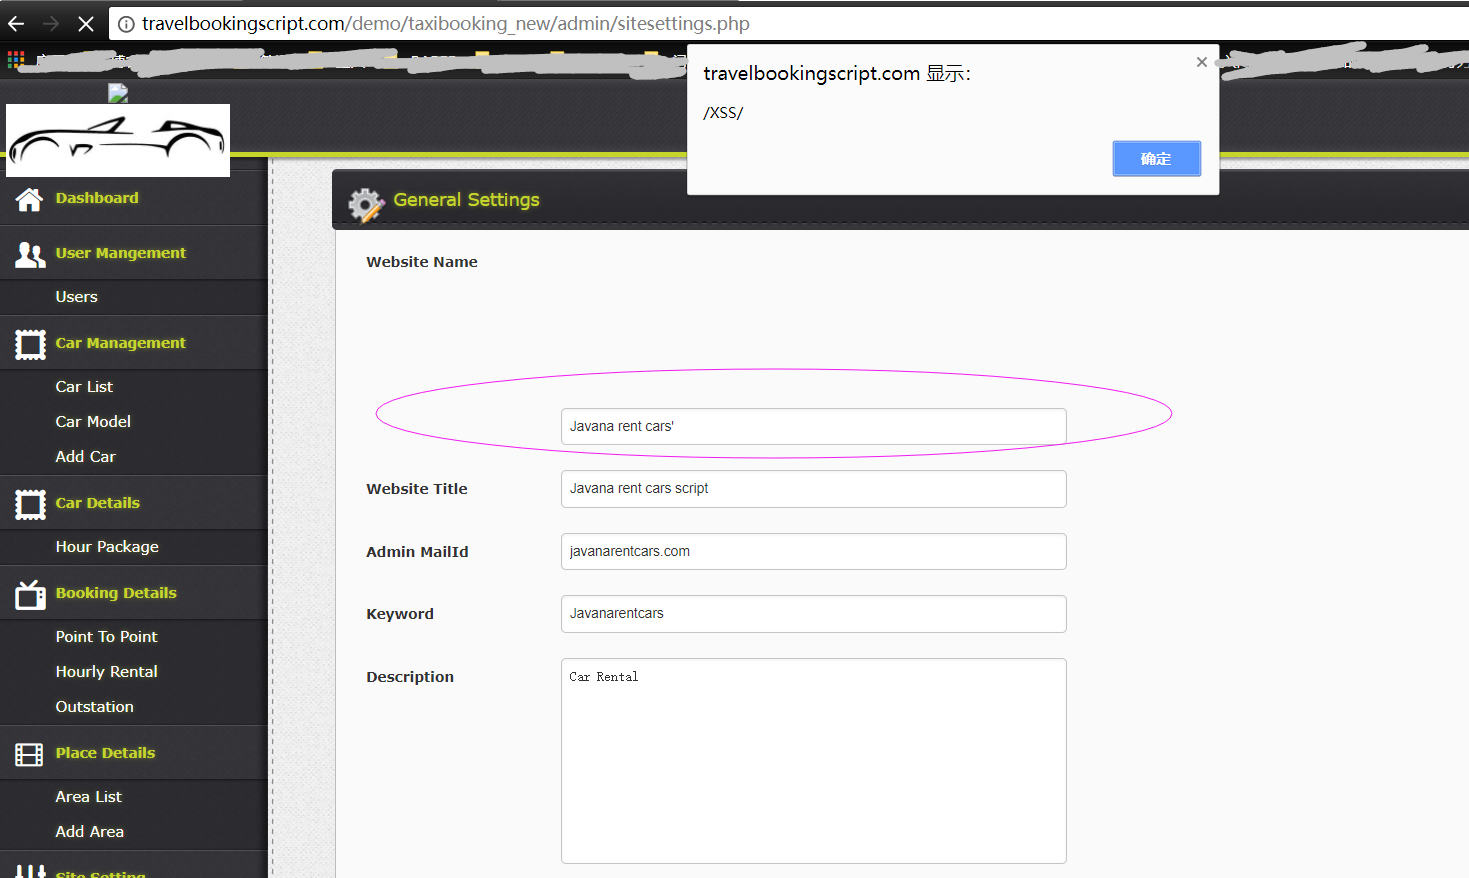The image size is (1469, 878).
Task: Click the Car Details film icon
Action: [x=30, y=504]
